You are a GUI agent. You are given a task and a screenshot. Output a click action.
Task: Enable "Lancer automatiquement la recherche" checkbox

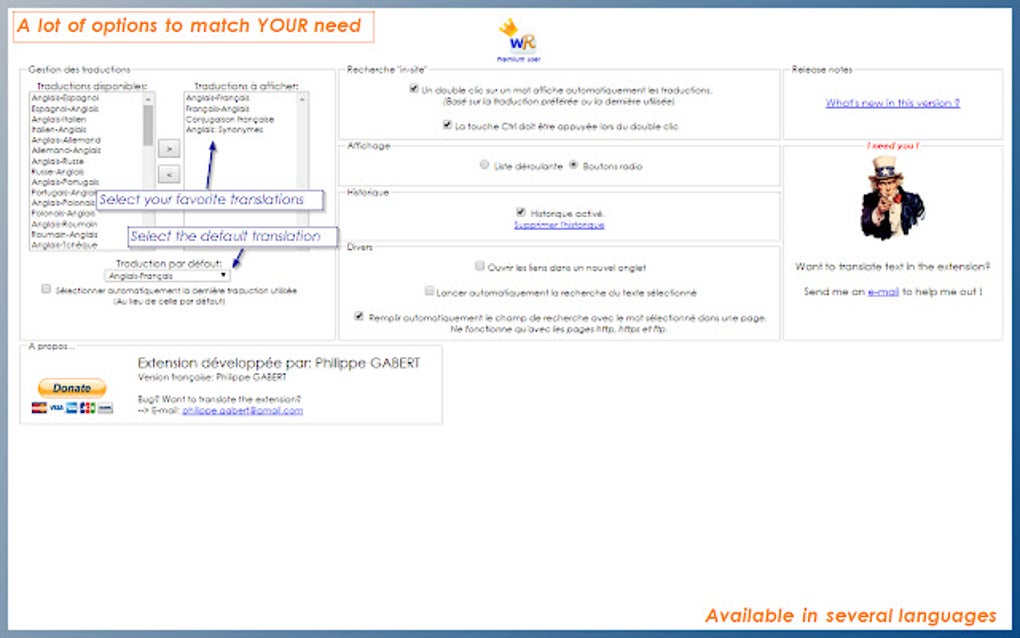428,291
